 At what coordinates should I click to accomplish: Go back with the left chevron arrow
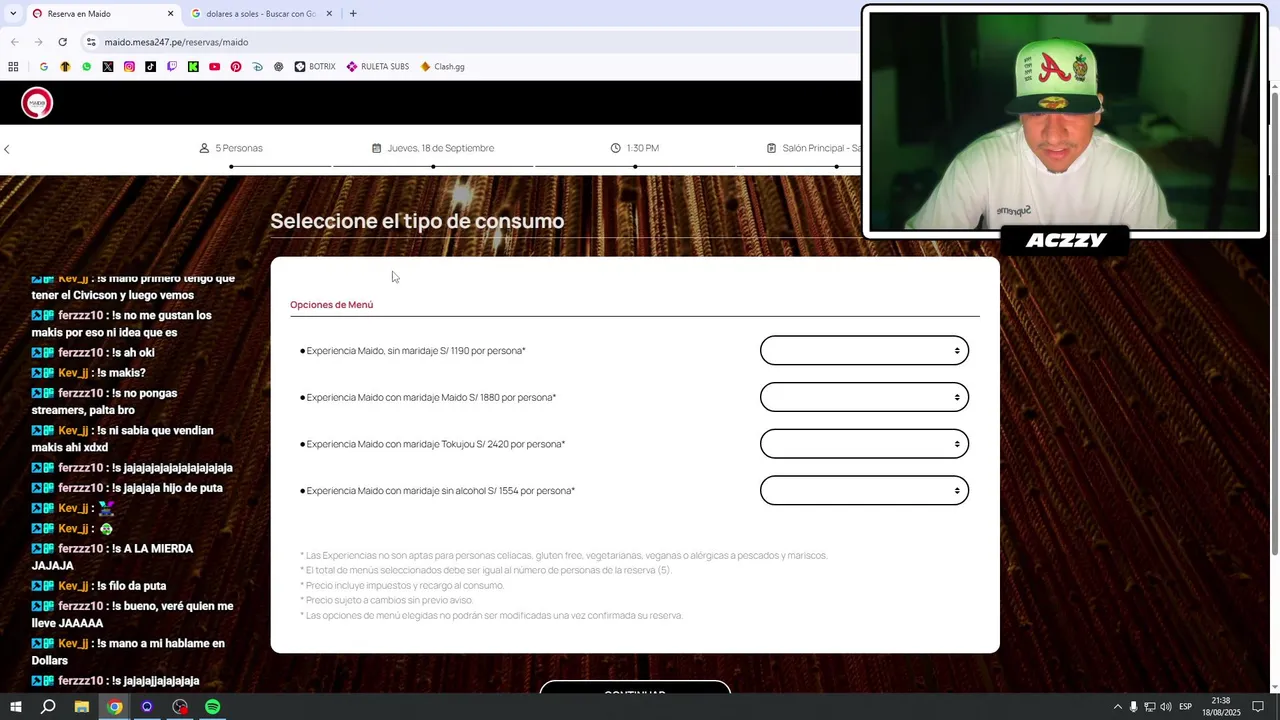point(7,149)
